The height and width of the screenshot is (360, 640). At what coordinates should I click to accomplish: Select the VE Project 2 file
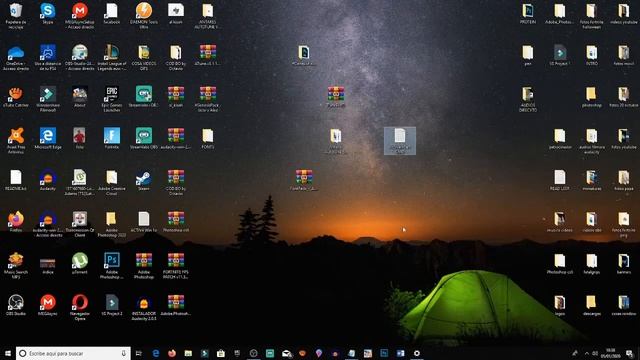pyautogui.click(x=111, y=305)
